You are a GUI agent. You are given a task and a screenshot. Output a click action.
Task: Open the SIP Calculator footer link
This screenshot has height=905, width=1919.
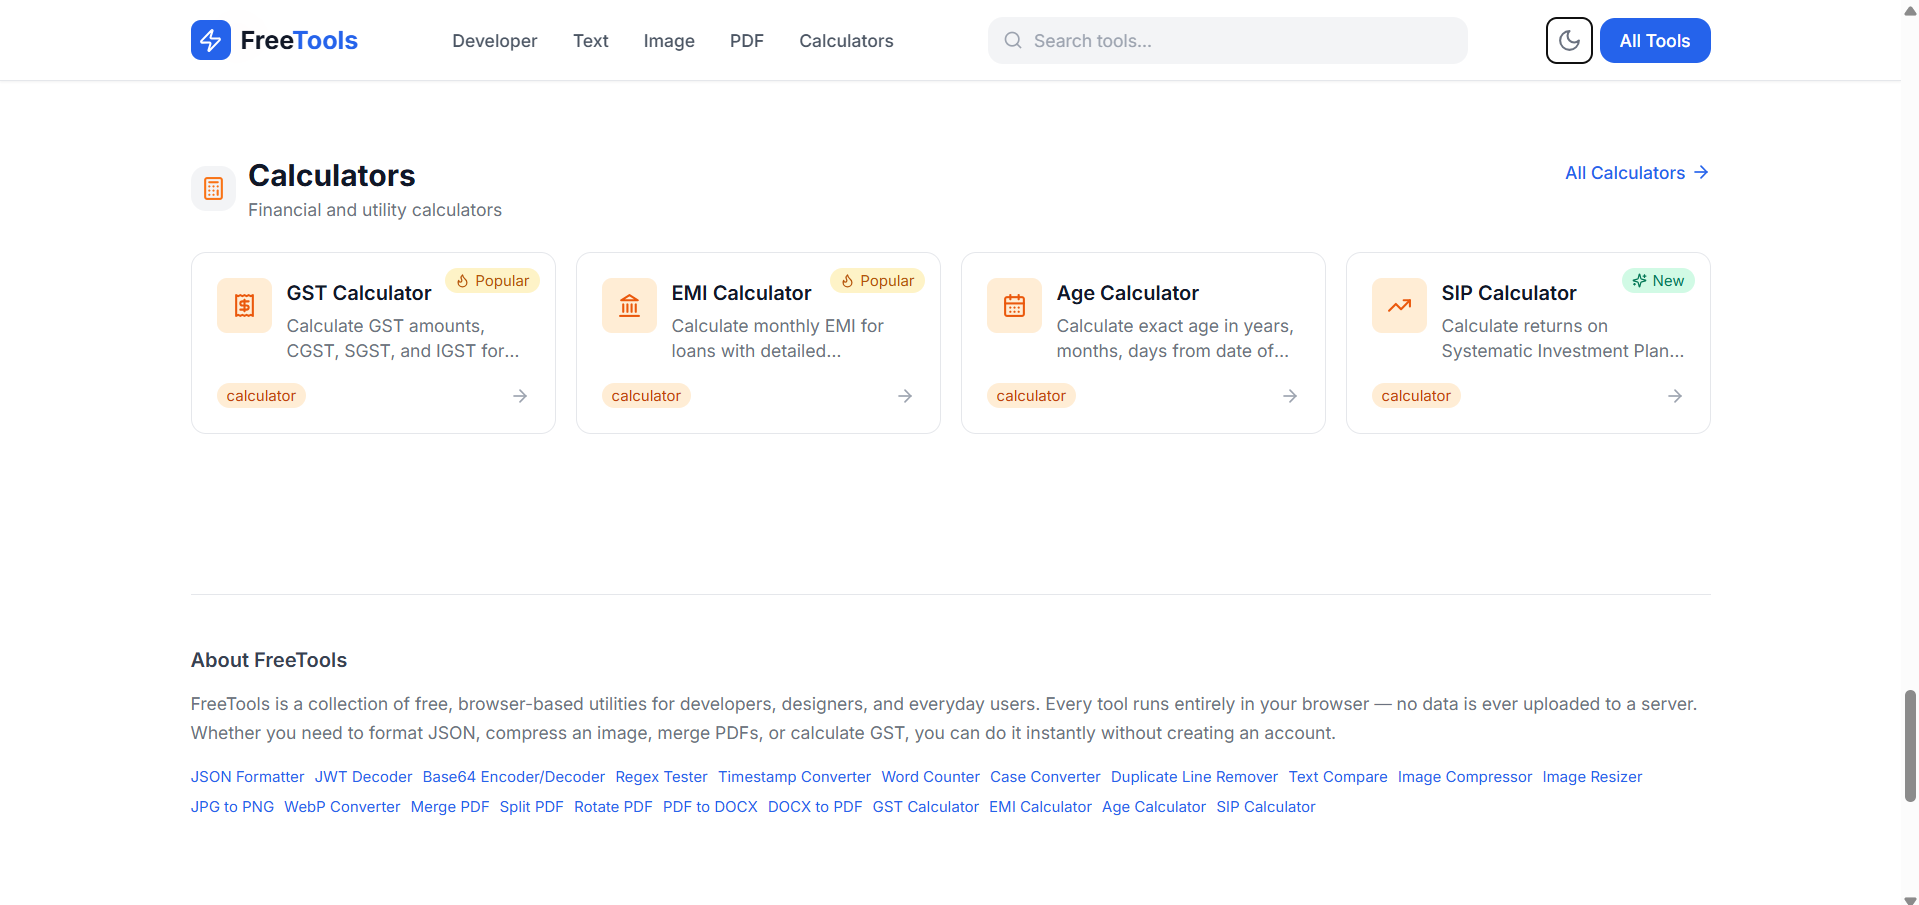[x=1265, y=807]
